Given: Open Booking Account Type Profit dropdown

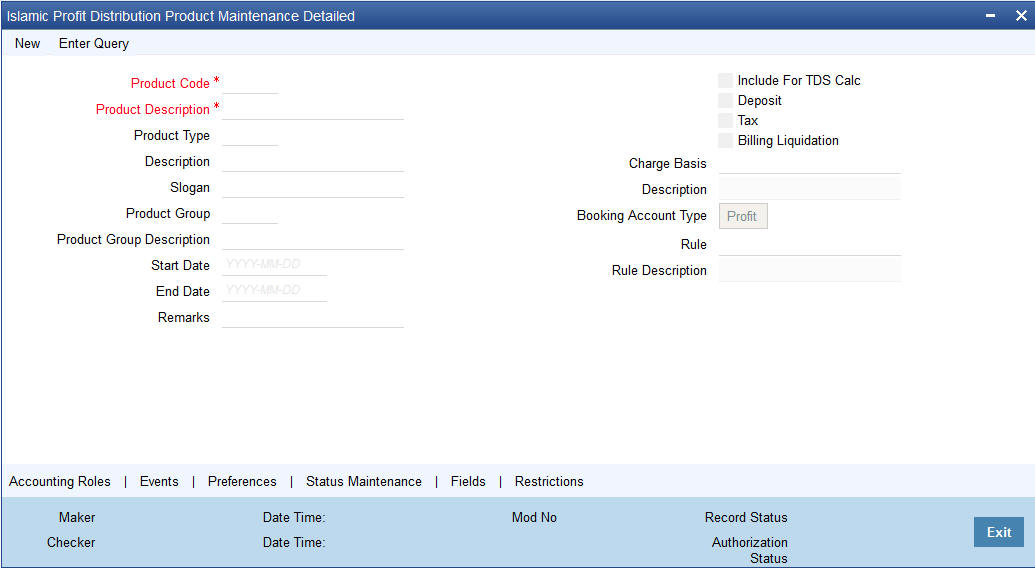Looking at the screenshot, I should point(743,216).
